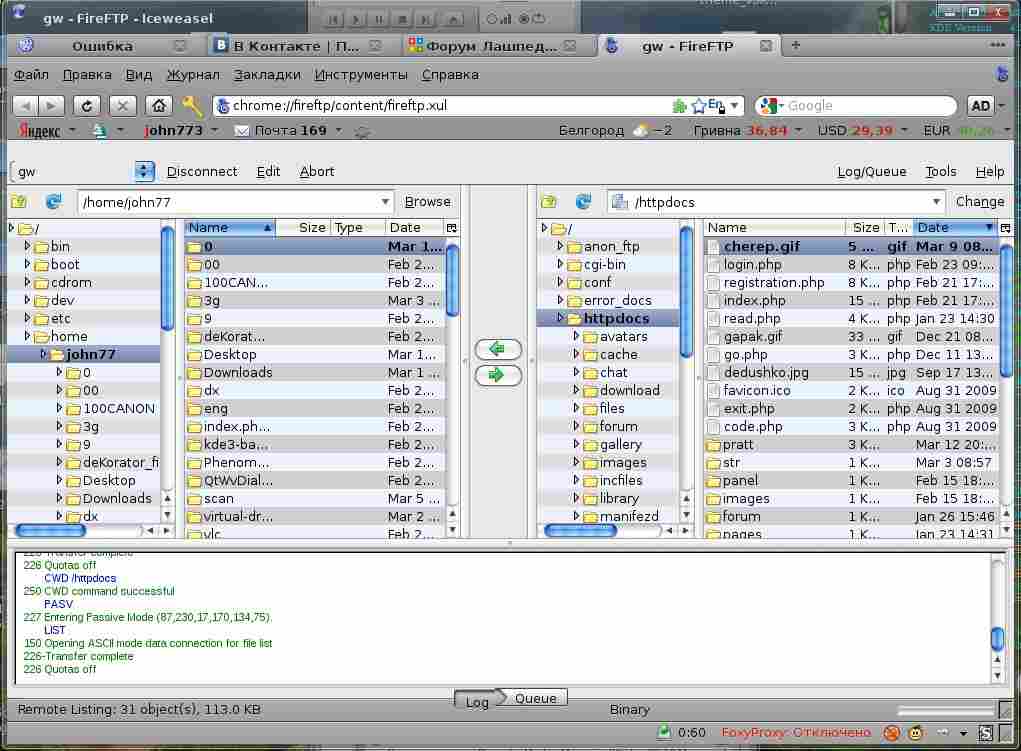Open the FireFTP Tools menu
The height and width of the screenshot is (751, 1021).
(941, 171)
